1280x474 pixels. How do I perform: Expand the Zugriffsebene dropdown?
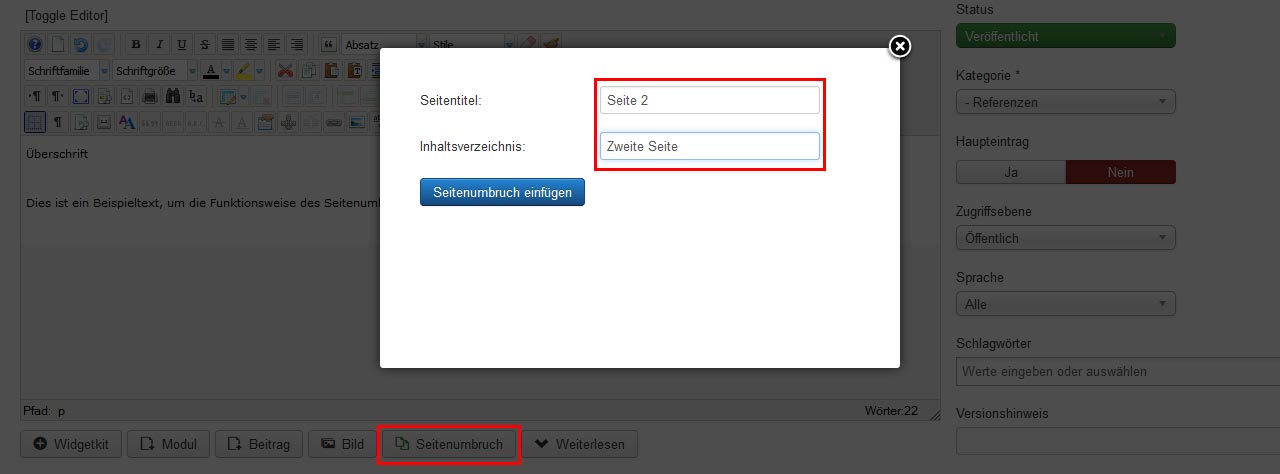[1065, 238]
